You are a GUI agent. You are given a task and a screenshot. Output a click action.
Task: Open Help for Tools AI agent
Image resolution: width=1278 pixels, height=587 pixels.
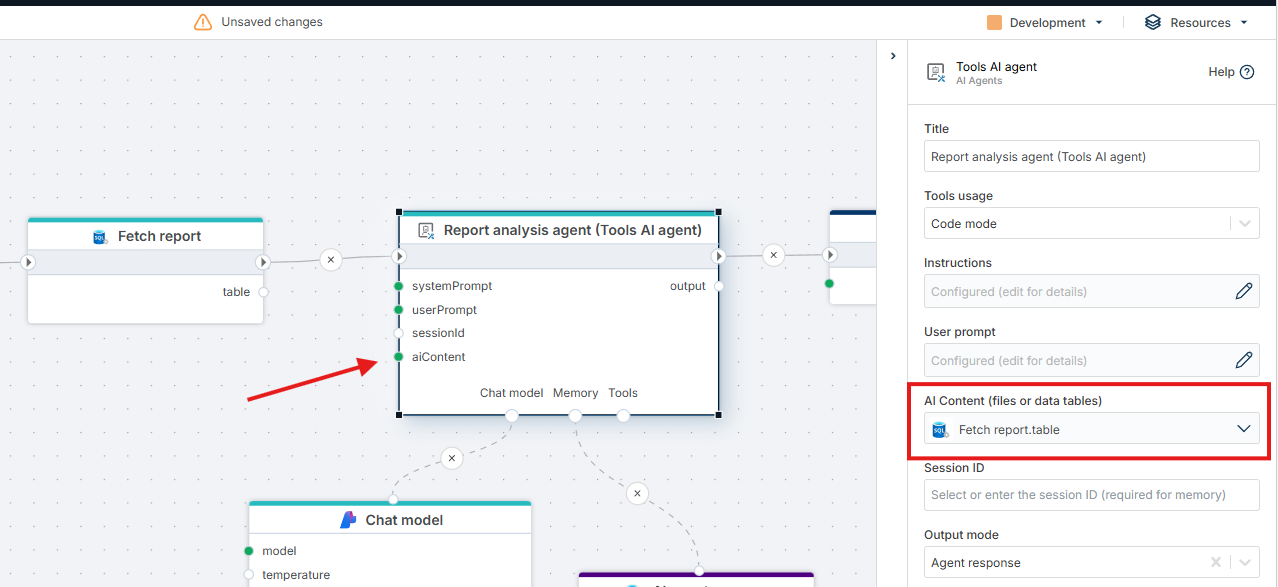click(1231, 72)
